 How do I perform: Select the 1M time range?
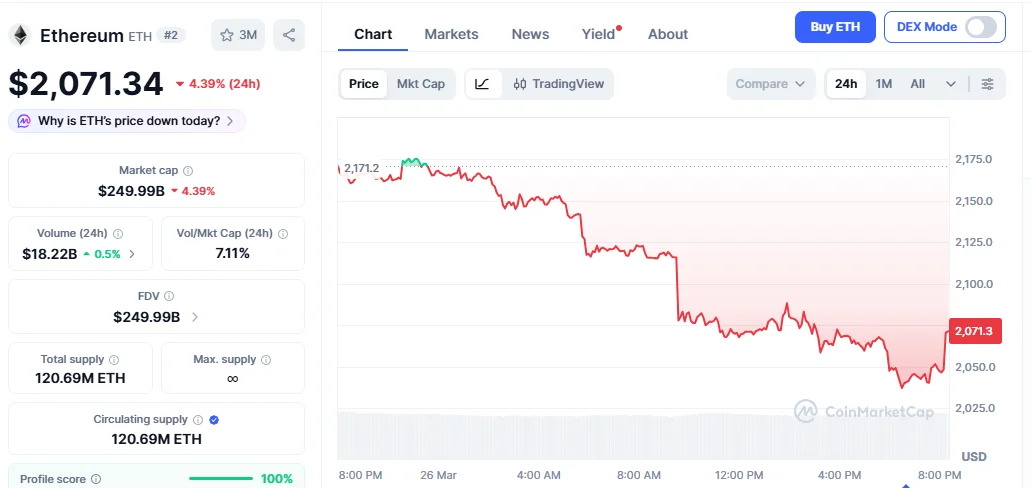point(883,84)
